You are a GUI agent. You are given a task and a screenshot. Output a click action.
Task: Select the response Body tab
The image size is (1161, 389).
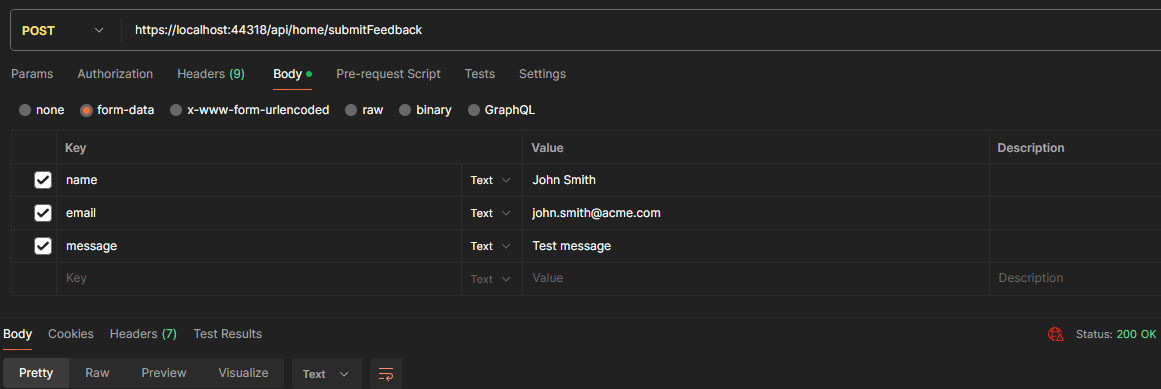[x=17, y=334]
